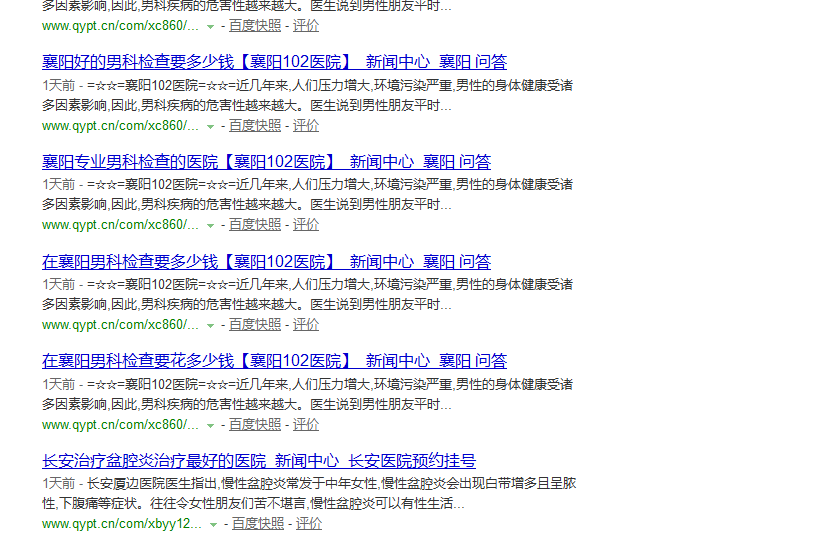Open 百度快照 for 在襄阳男科检查要花多少钱 result
This screenshot has height=544, width=838.
[255, 425]
